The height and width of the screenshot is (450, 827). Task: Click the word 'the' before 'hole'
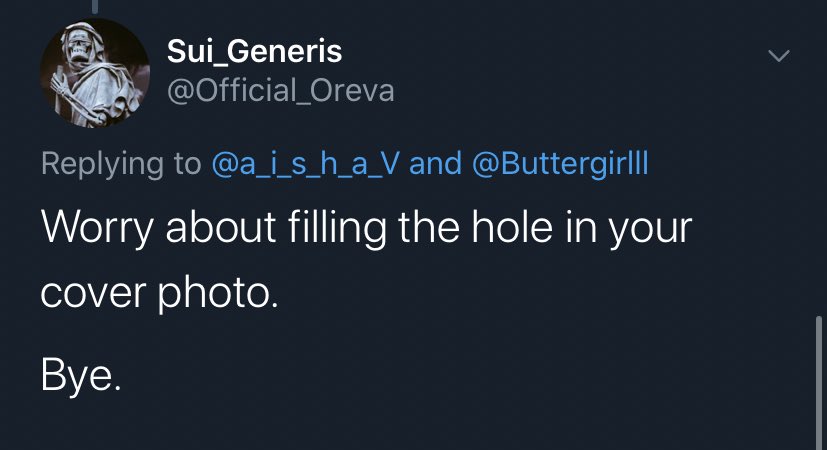tap(438, 229)
